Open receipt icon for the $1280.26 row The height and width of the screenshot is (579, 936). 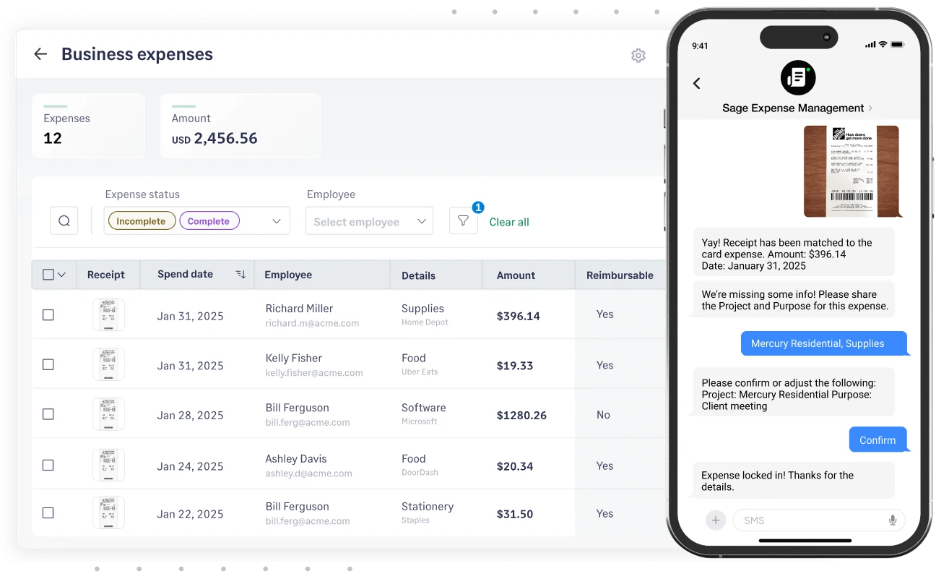(108, 414)
